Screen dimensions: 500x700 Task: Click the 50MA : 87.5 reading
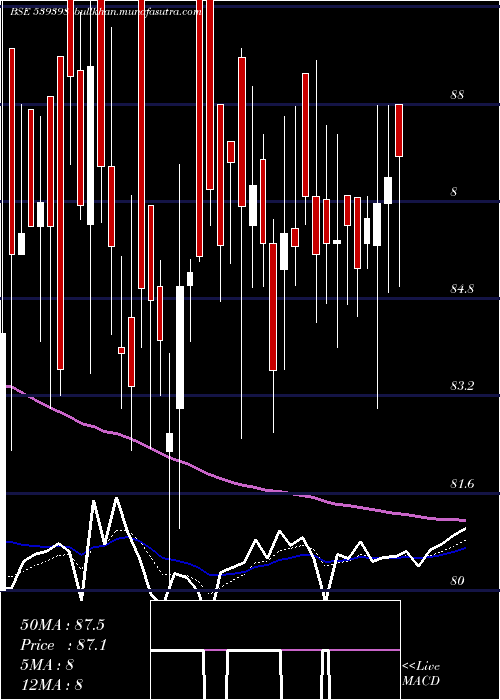pyautogui.click(x=62, y=625)
